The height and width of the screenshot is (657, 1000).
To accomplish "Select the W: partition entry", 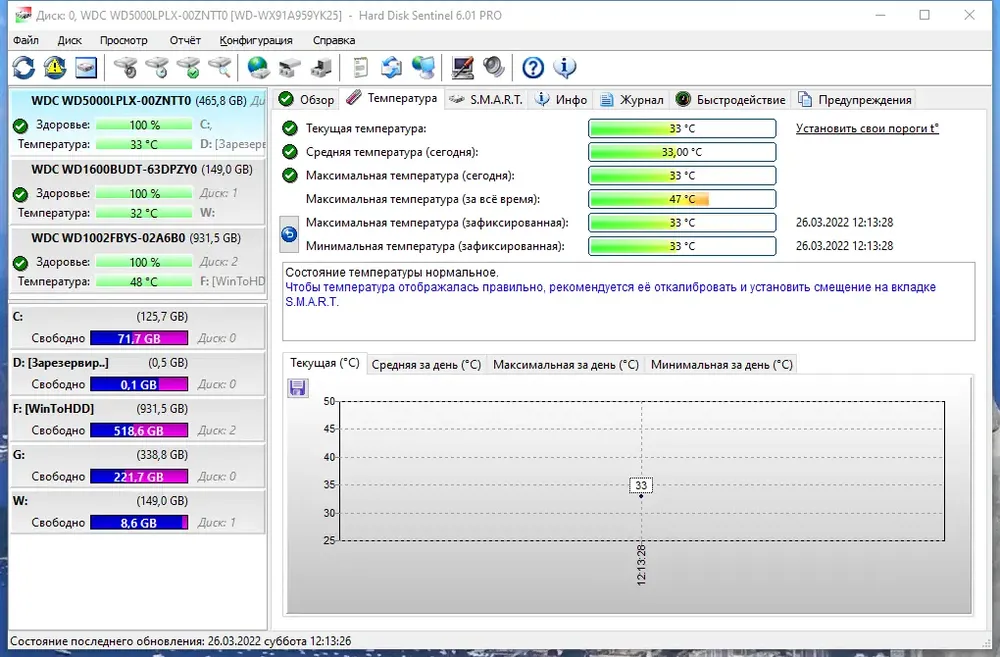I will [138, 511].
